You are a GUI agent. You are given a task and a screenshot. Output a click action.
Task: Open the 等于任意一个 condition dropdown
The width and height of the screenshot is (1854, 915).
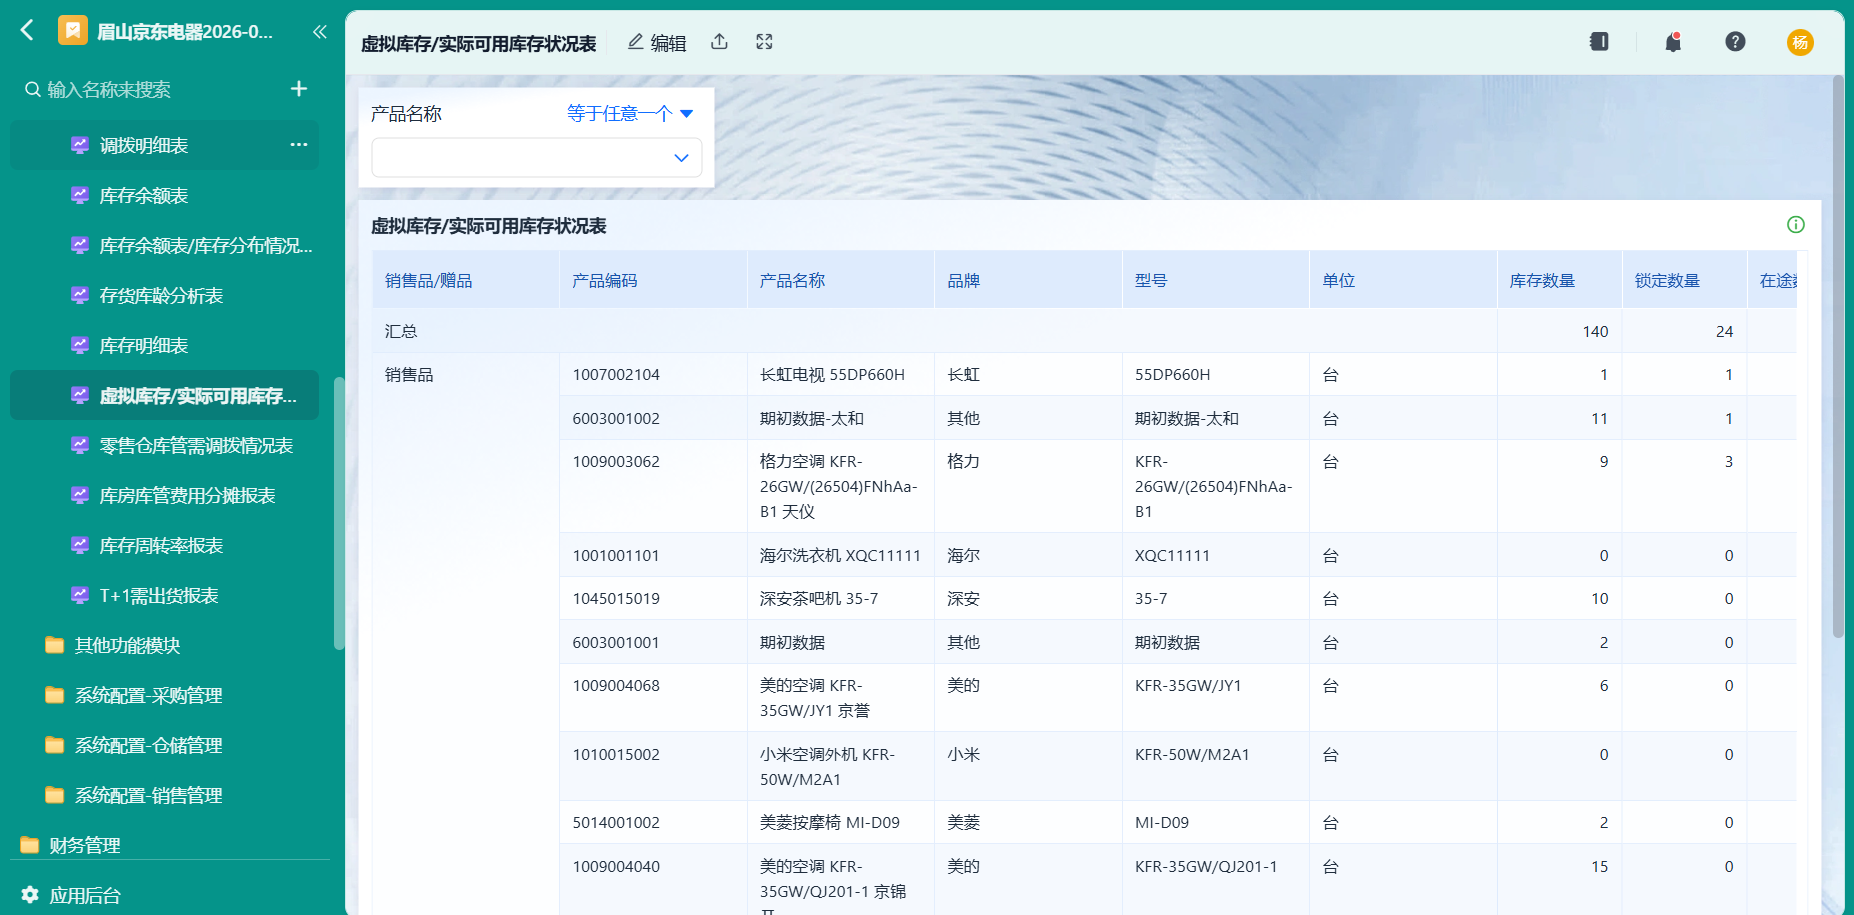pyautogui.click(x=630, y=114)
